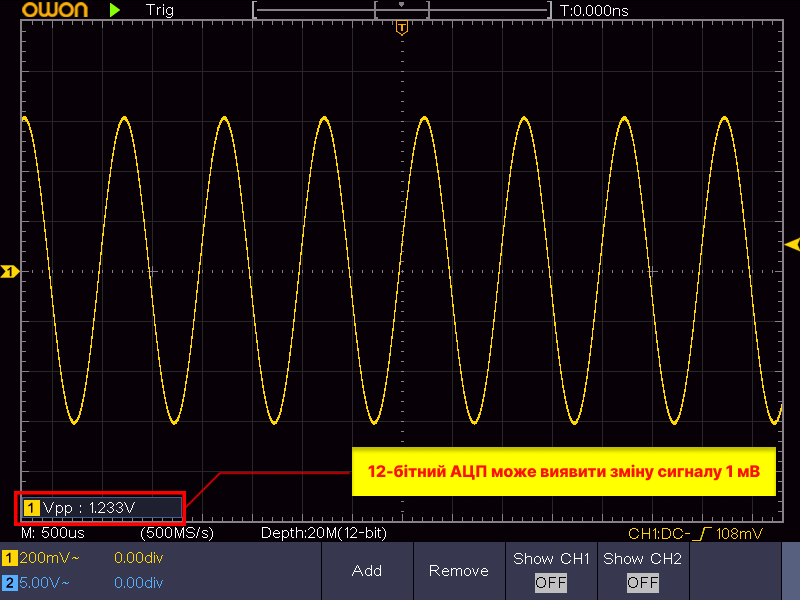The width and height of the screenshot is (800, 600).
Task: Click the Depth:20M(12-bit) memory readout
Action: click(323, 534)
